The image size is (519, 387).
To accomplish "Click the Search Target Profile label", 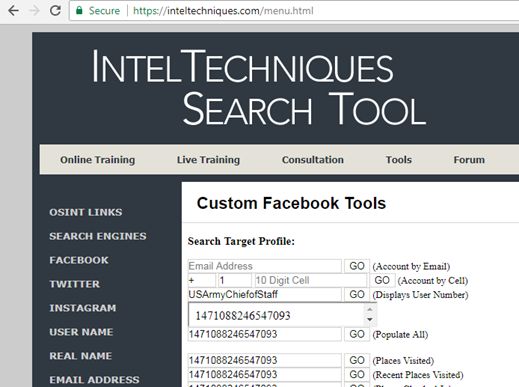I will [x=241, y=241].
